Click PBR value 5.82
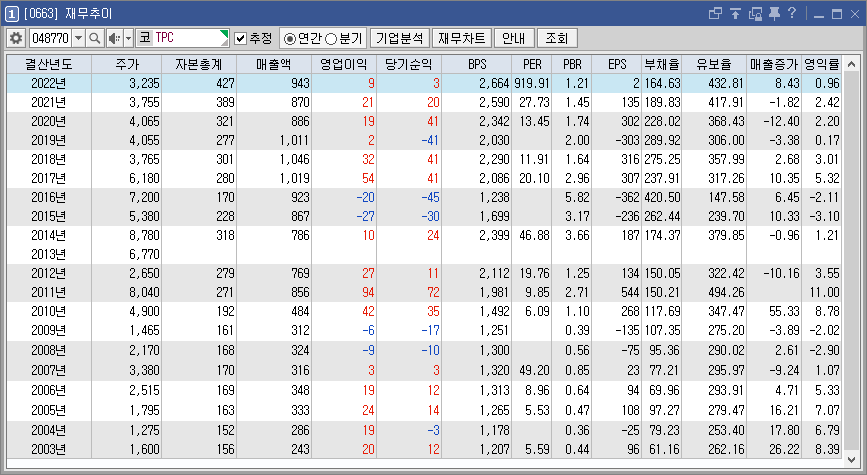 tap(577, 197)
